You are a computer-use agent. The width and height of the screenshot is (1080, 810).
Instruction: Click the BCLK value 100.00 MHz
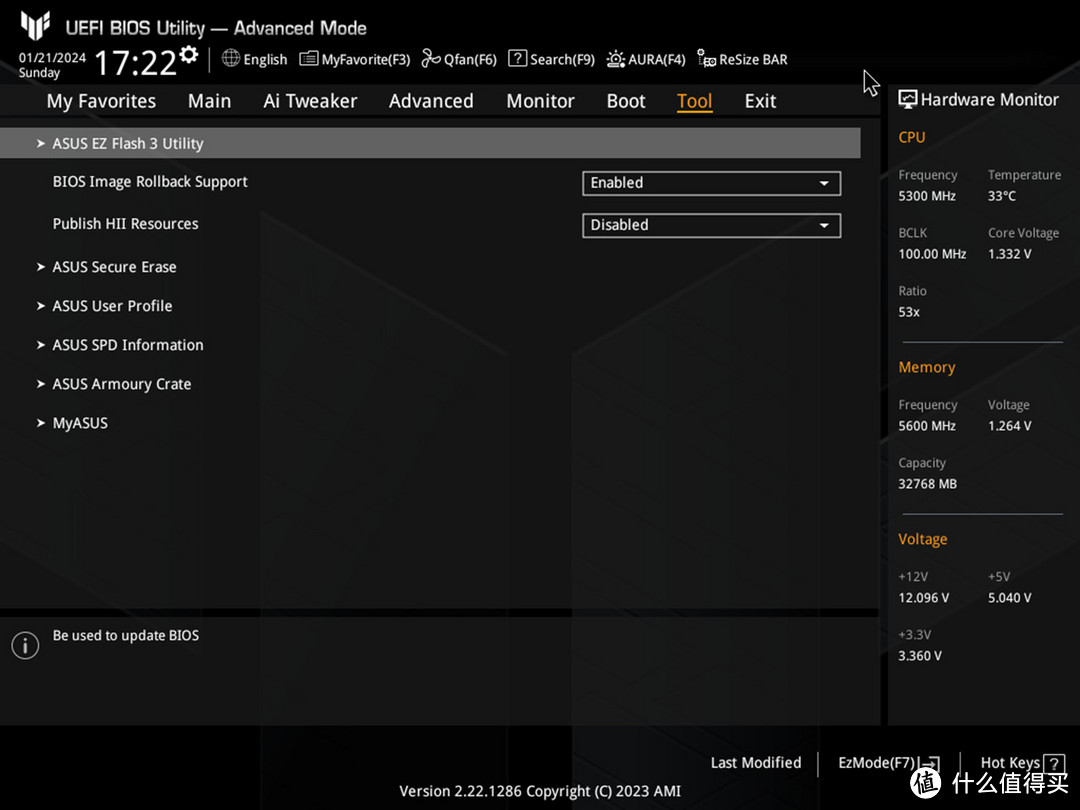coord(932,254)
